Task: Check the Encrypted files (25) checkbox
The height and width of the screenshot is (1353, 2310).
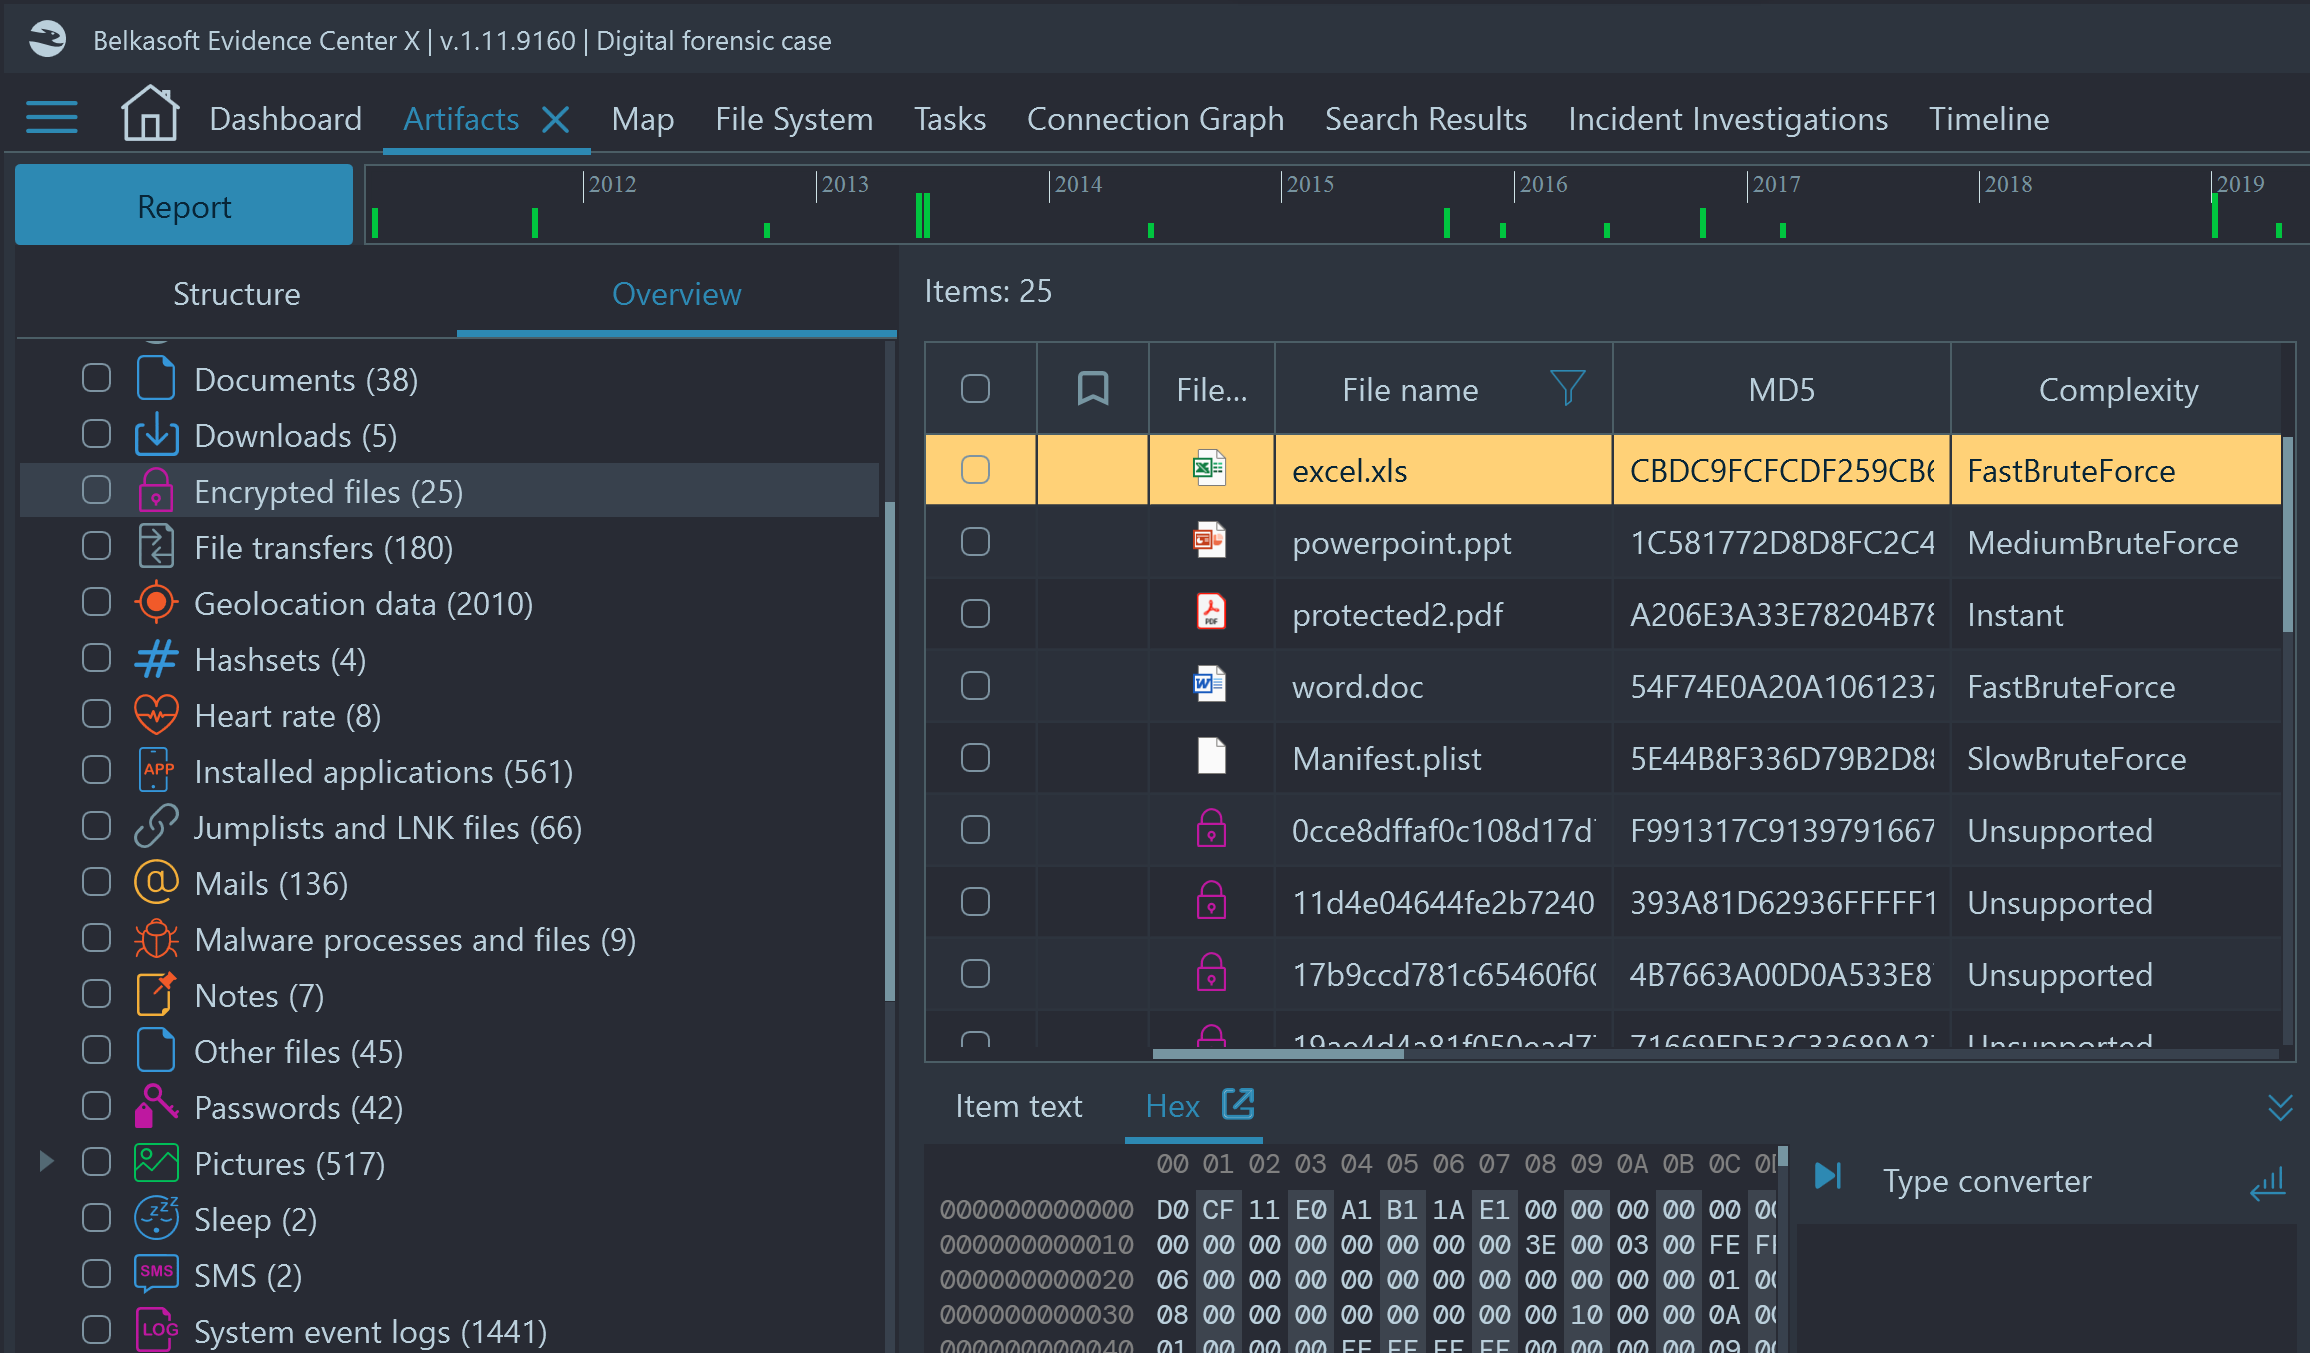Action: (x=96, y=490)
